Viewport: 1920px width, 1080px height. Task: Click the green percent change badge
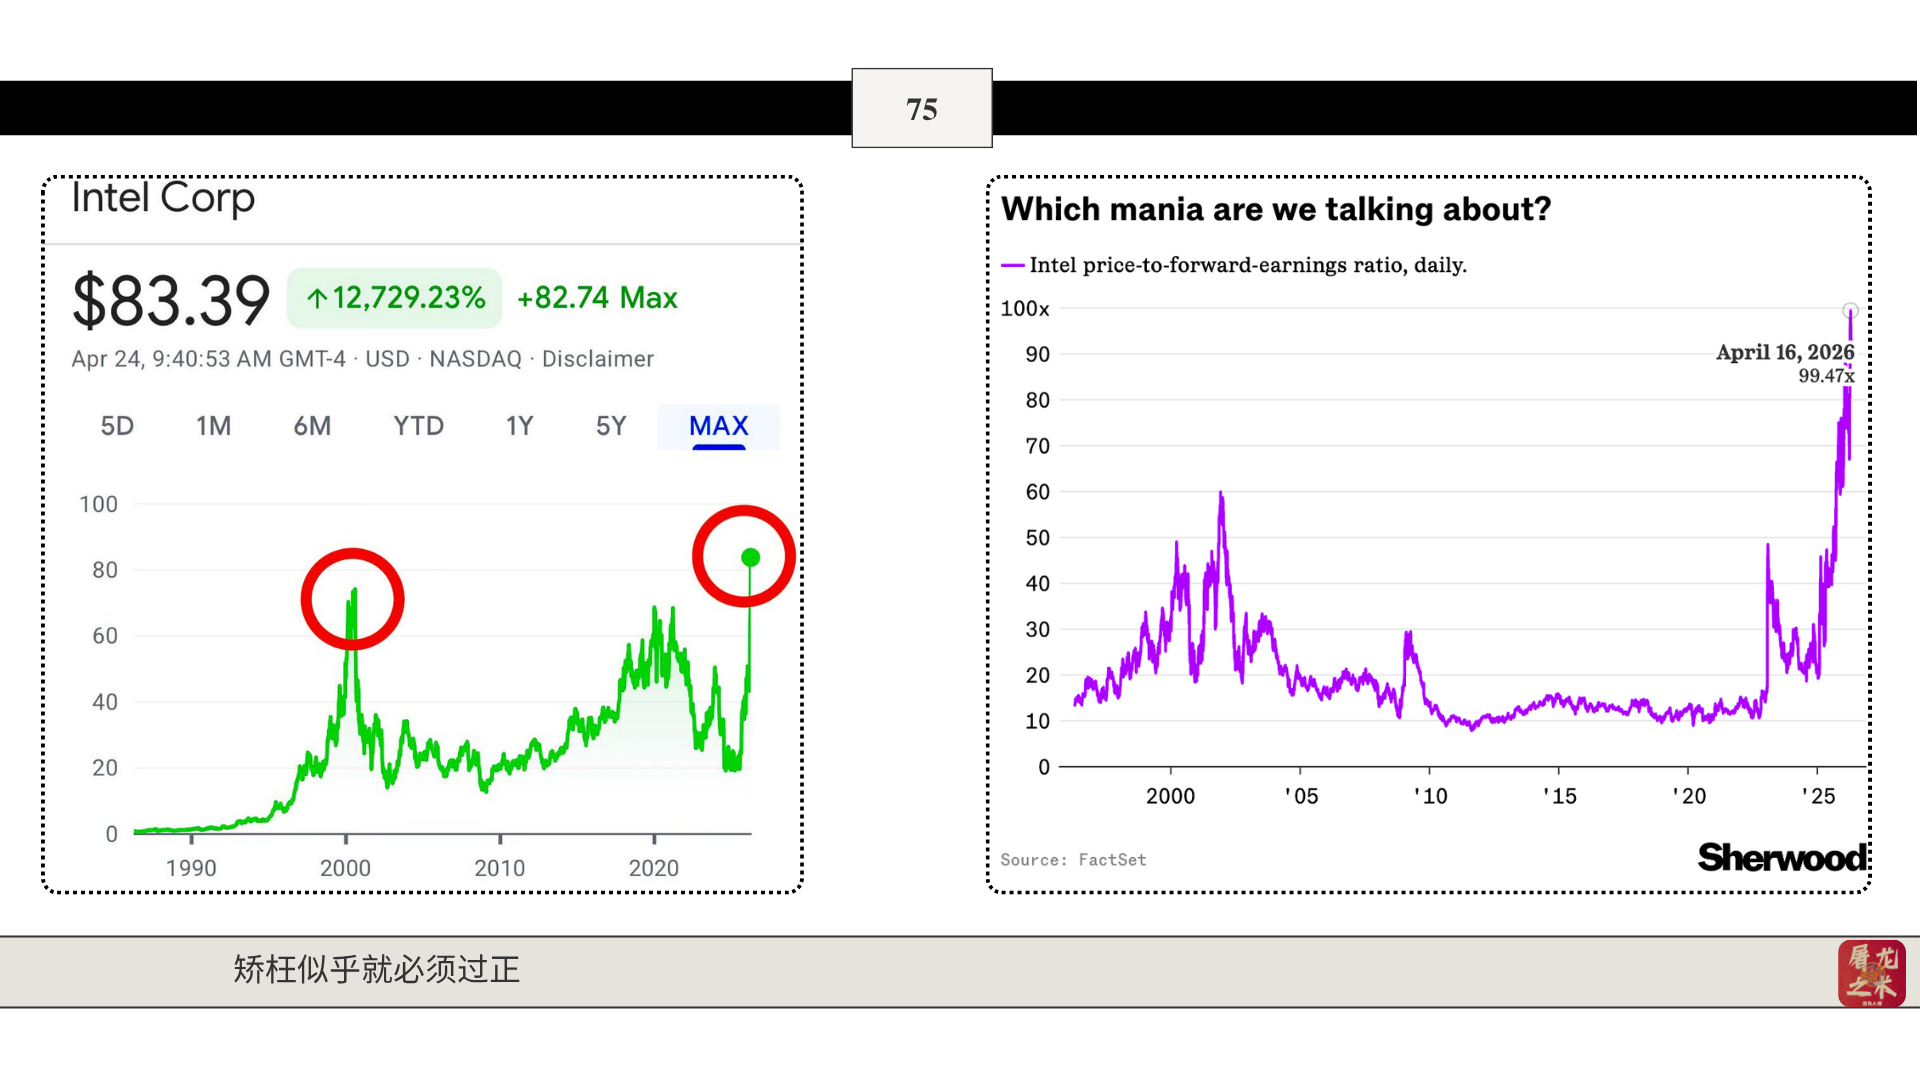pos(395,298)
